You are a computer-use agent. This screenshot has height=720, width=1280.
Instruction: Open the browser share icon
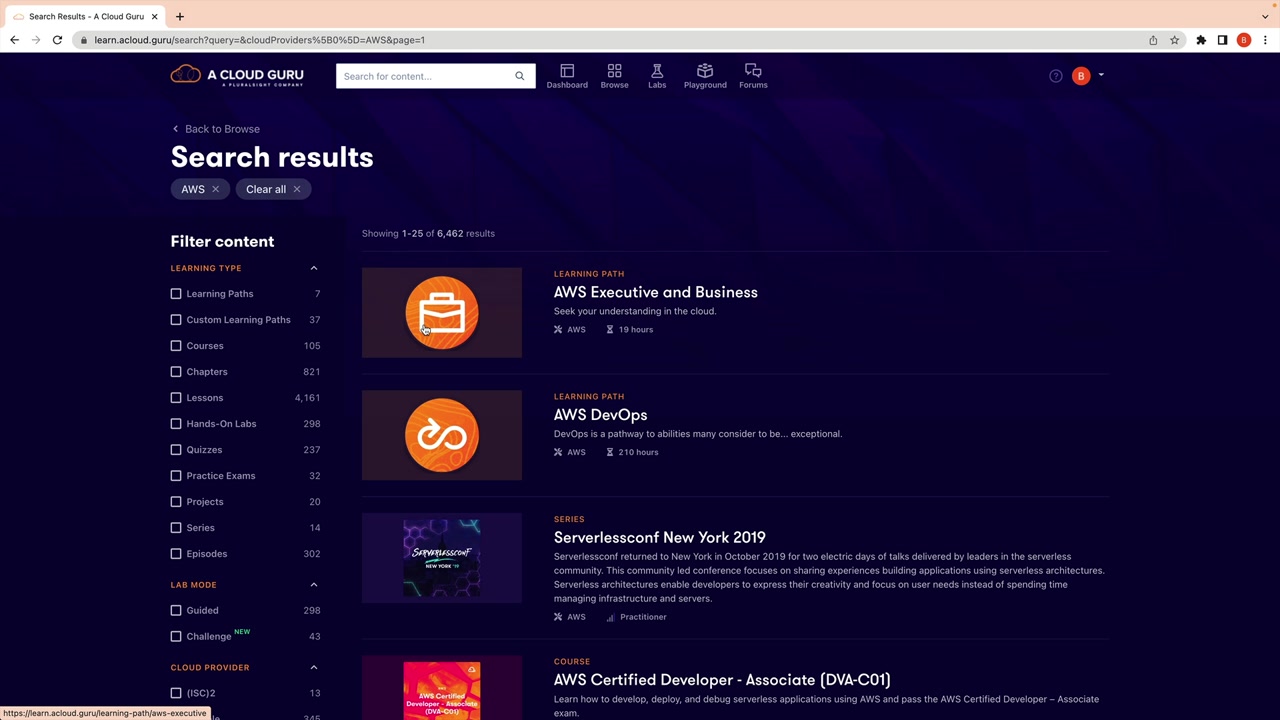coord(1153,40)
